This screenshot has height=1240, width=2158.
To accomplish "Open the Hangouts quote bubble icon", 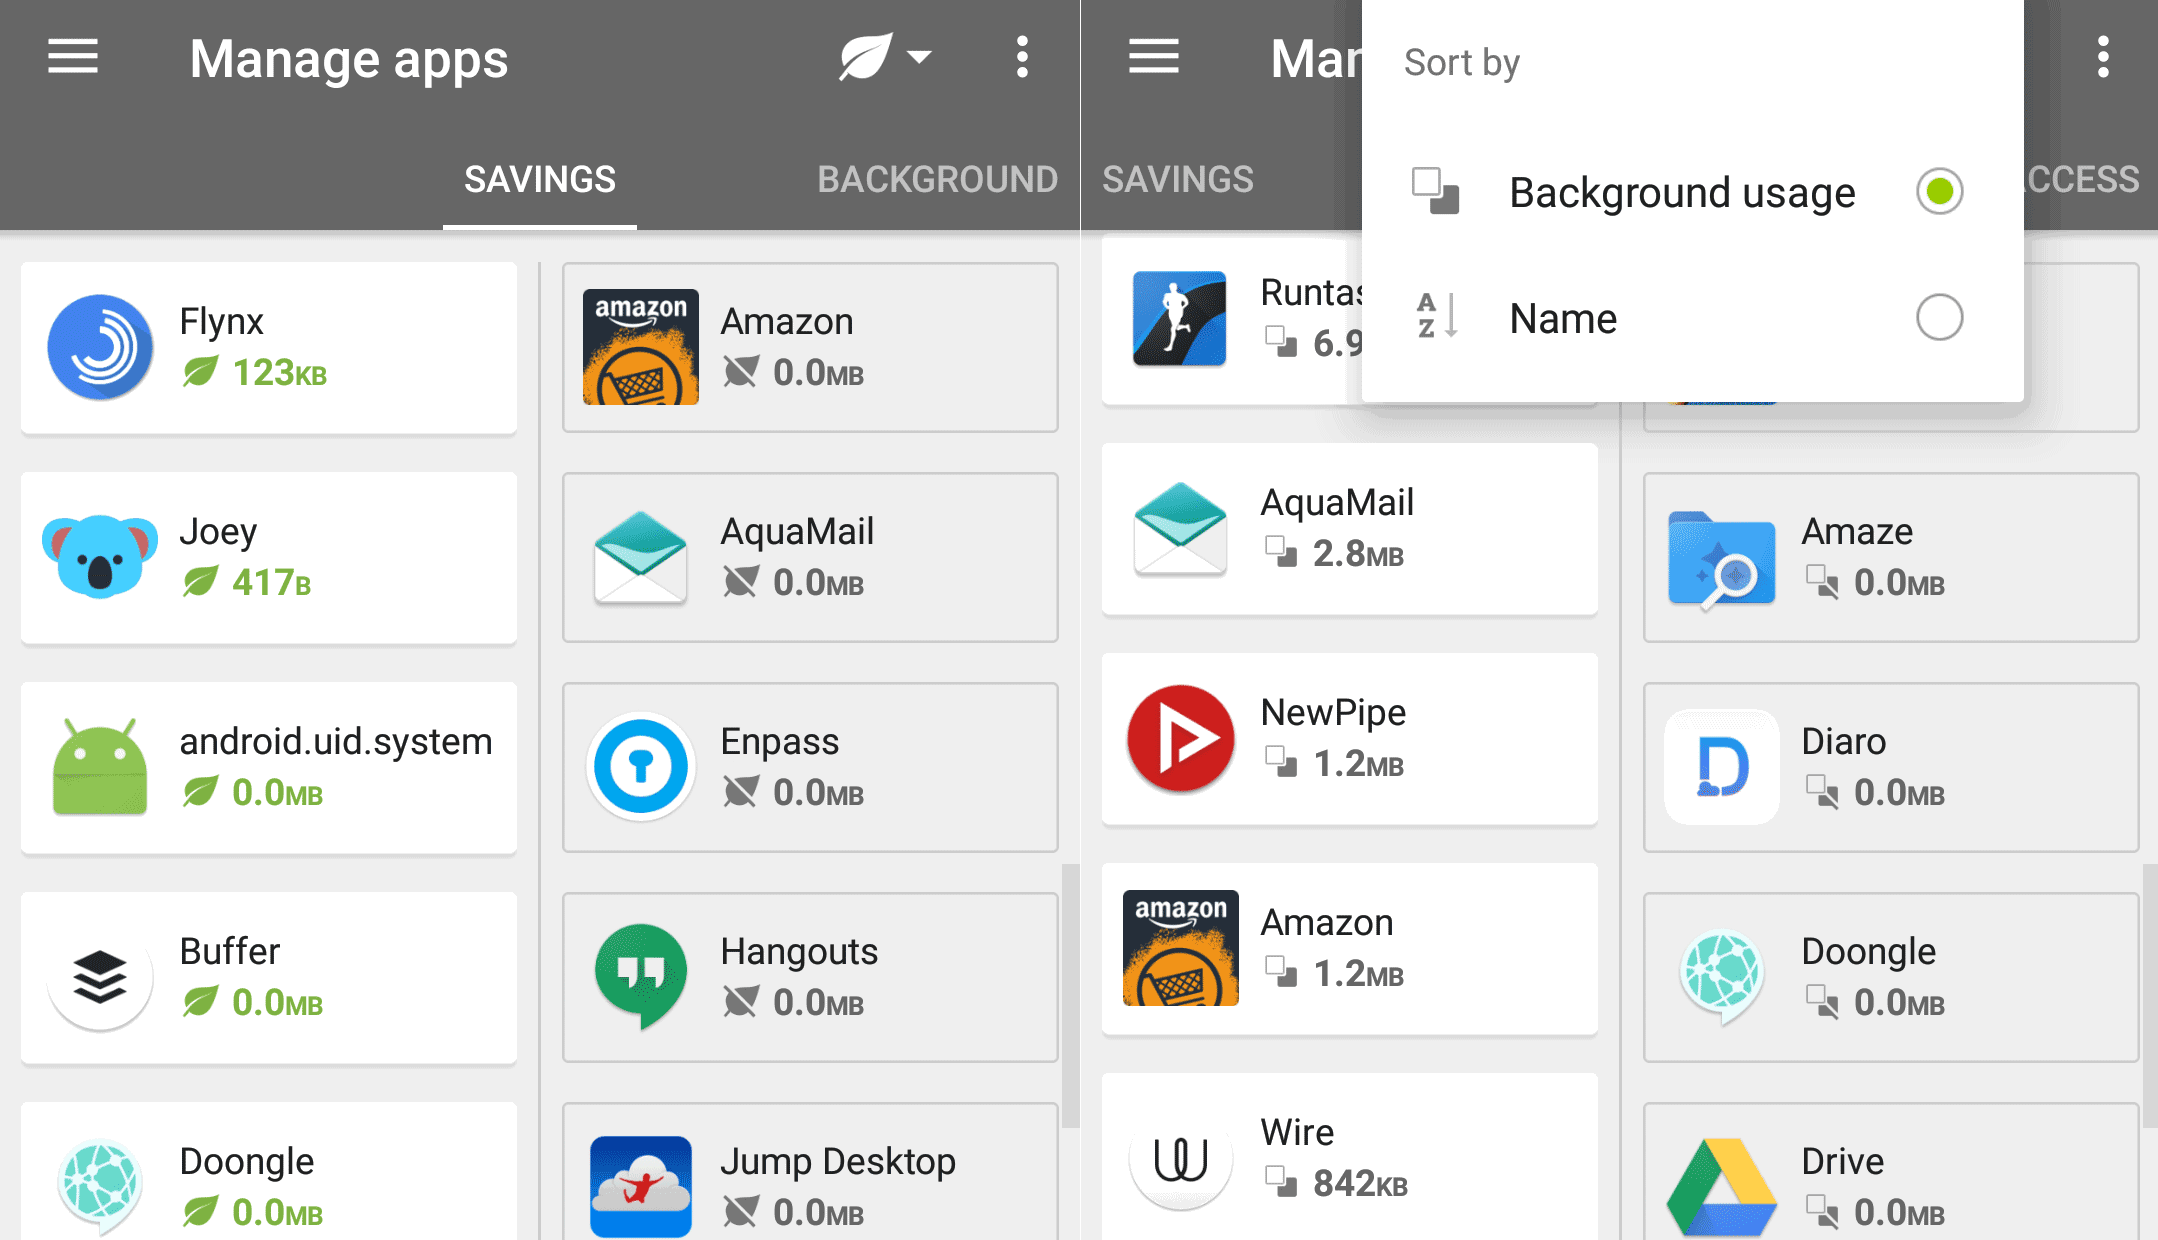I will pyautogui.click(x=641, y=977).
